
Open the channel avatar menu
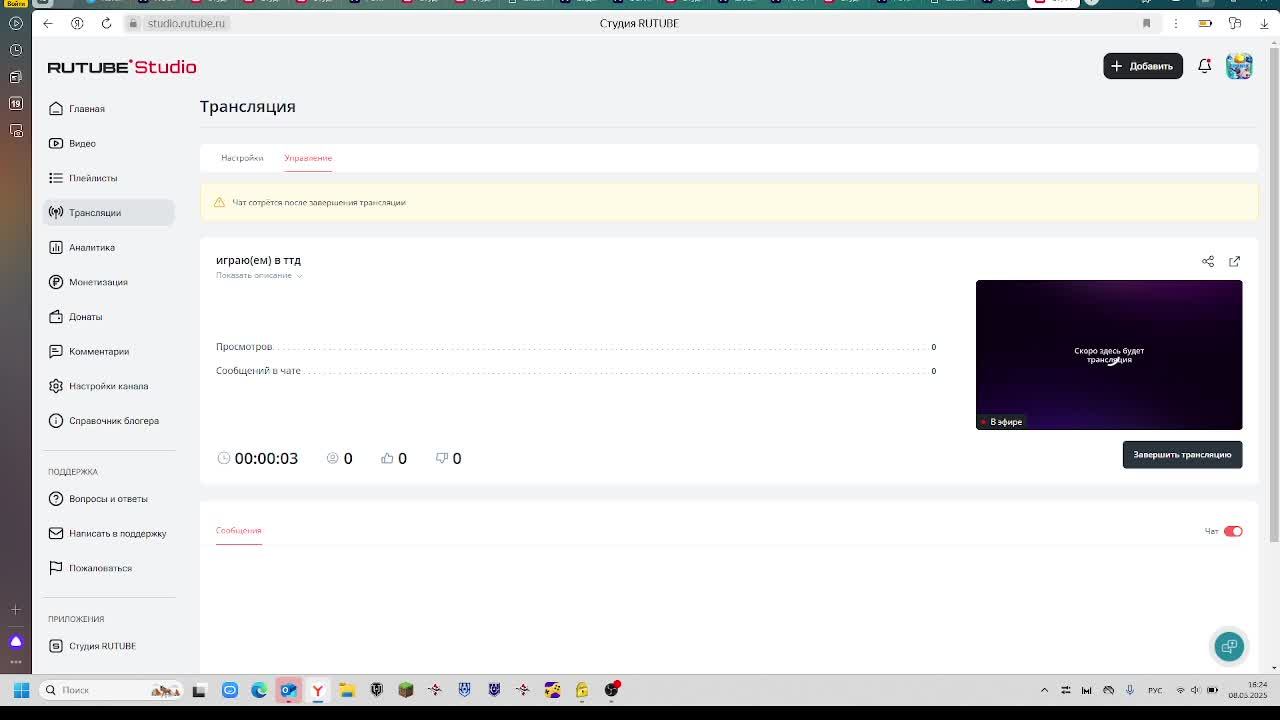(1239, 66)
